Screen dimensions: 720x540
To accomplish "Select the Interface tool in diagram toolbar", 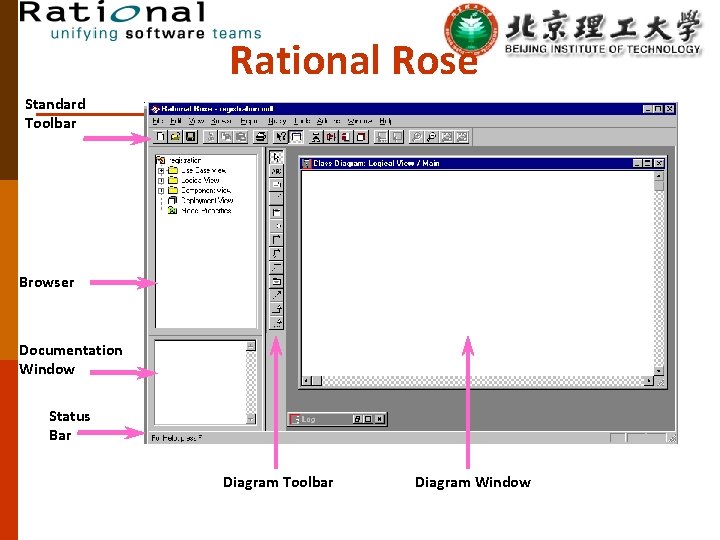I will (x=276, y=226).
